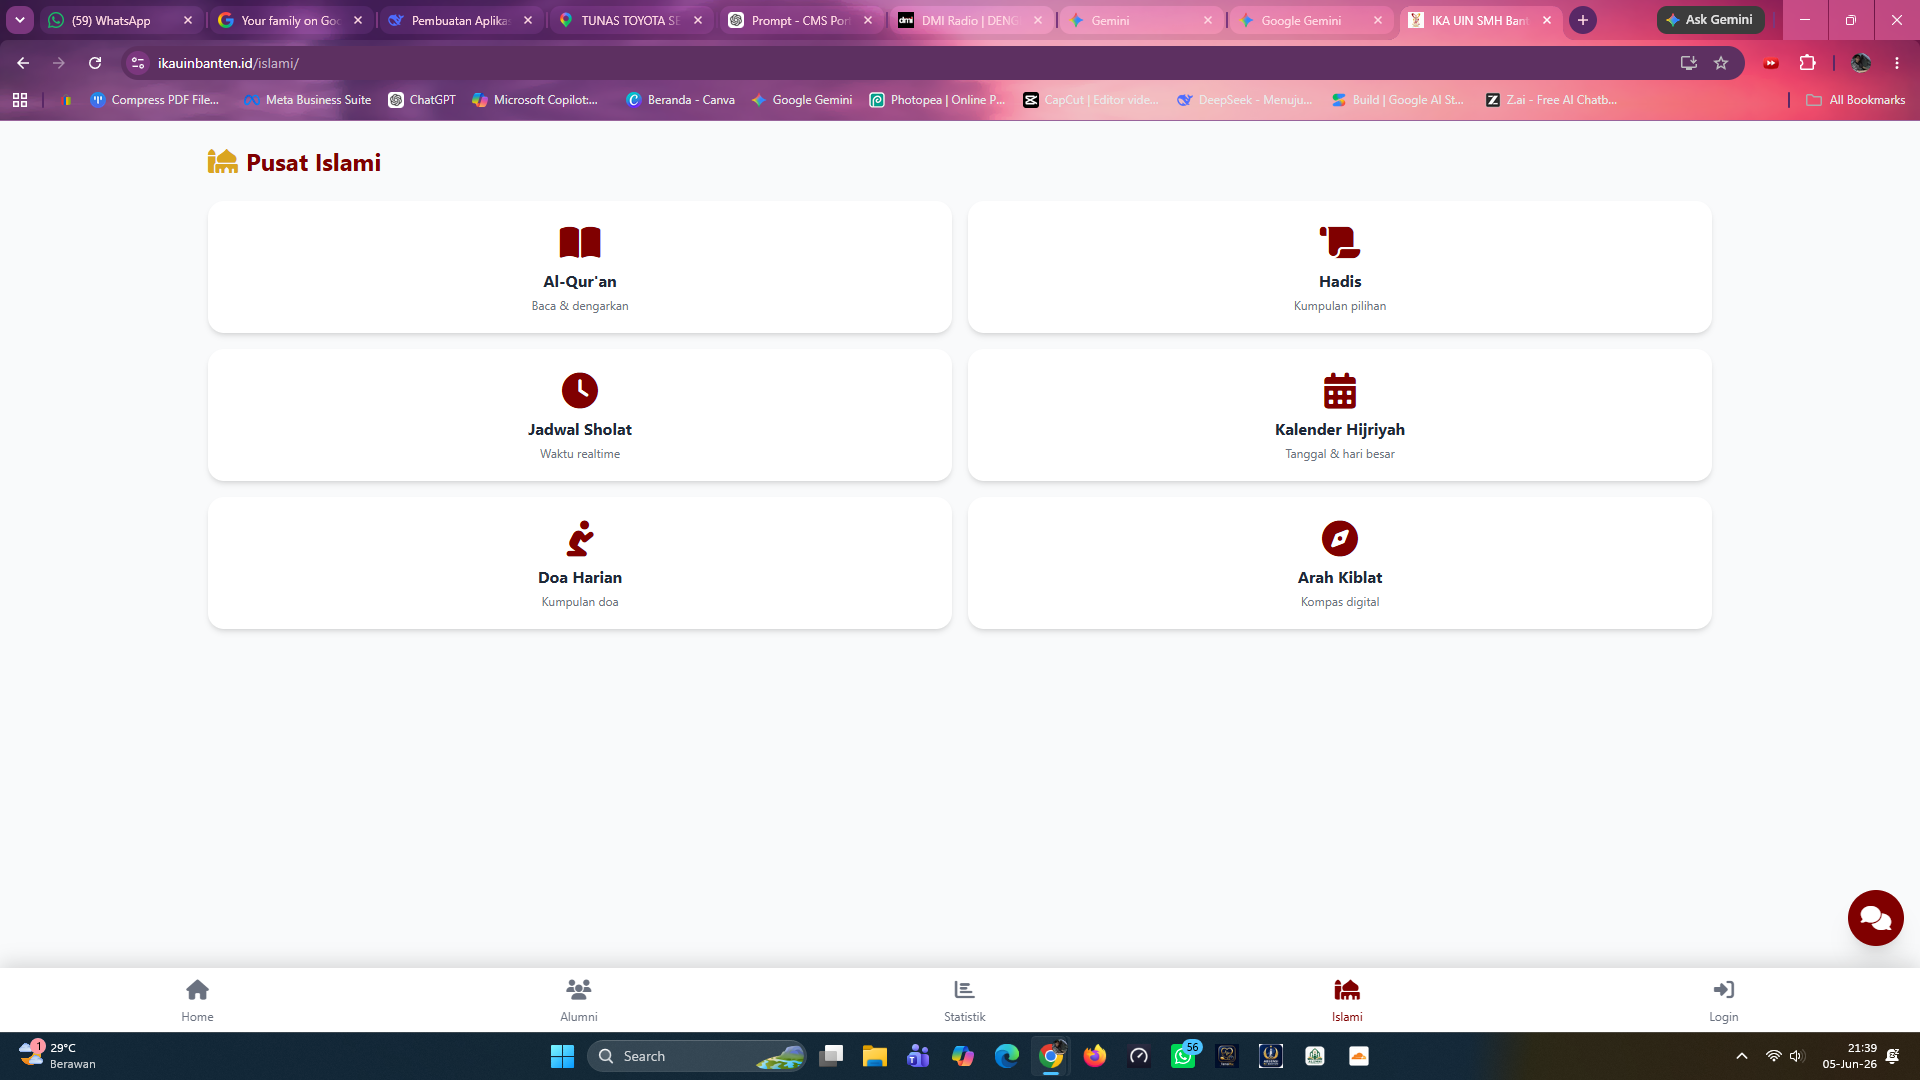Screen dimensions: 1920x1080
Task: Show hidden system tray icons chevron
Action: click(x=1742, y=1056)
